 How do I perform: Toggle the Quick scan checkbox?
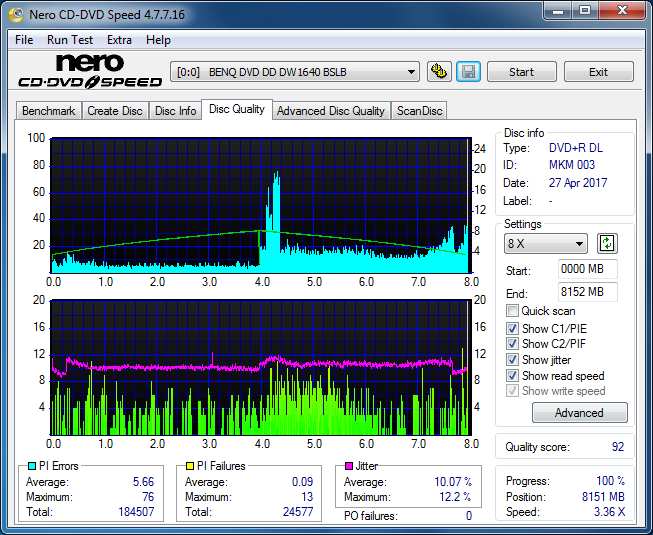click(x=512, y=311)
